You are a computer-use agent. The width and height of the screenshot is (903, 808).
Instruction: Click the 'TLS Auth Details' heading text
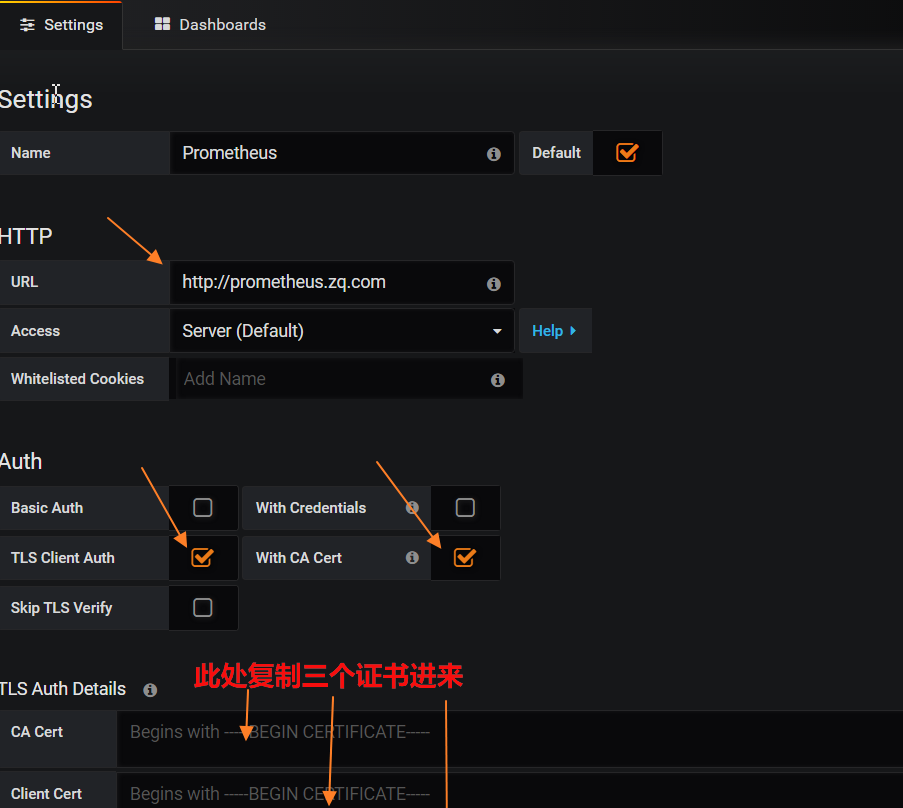pyautogui.click(x=63, y=689)
